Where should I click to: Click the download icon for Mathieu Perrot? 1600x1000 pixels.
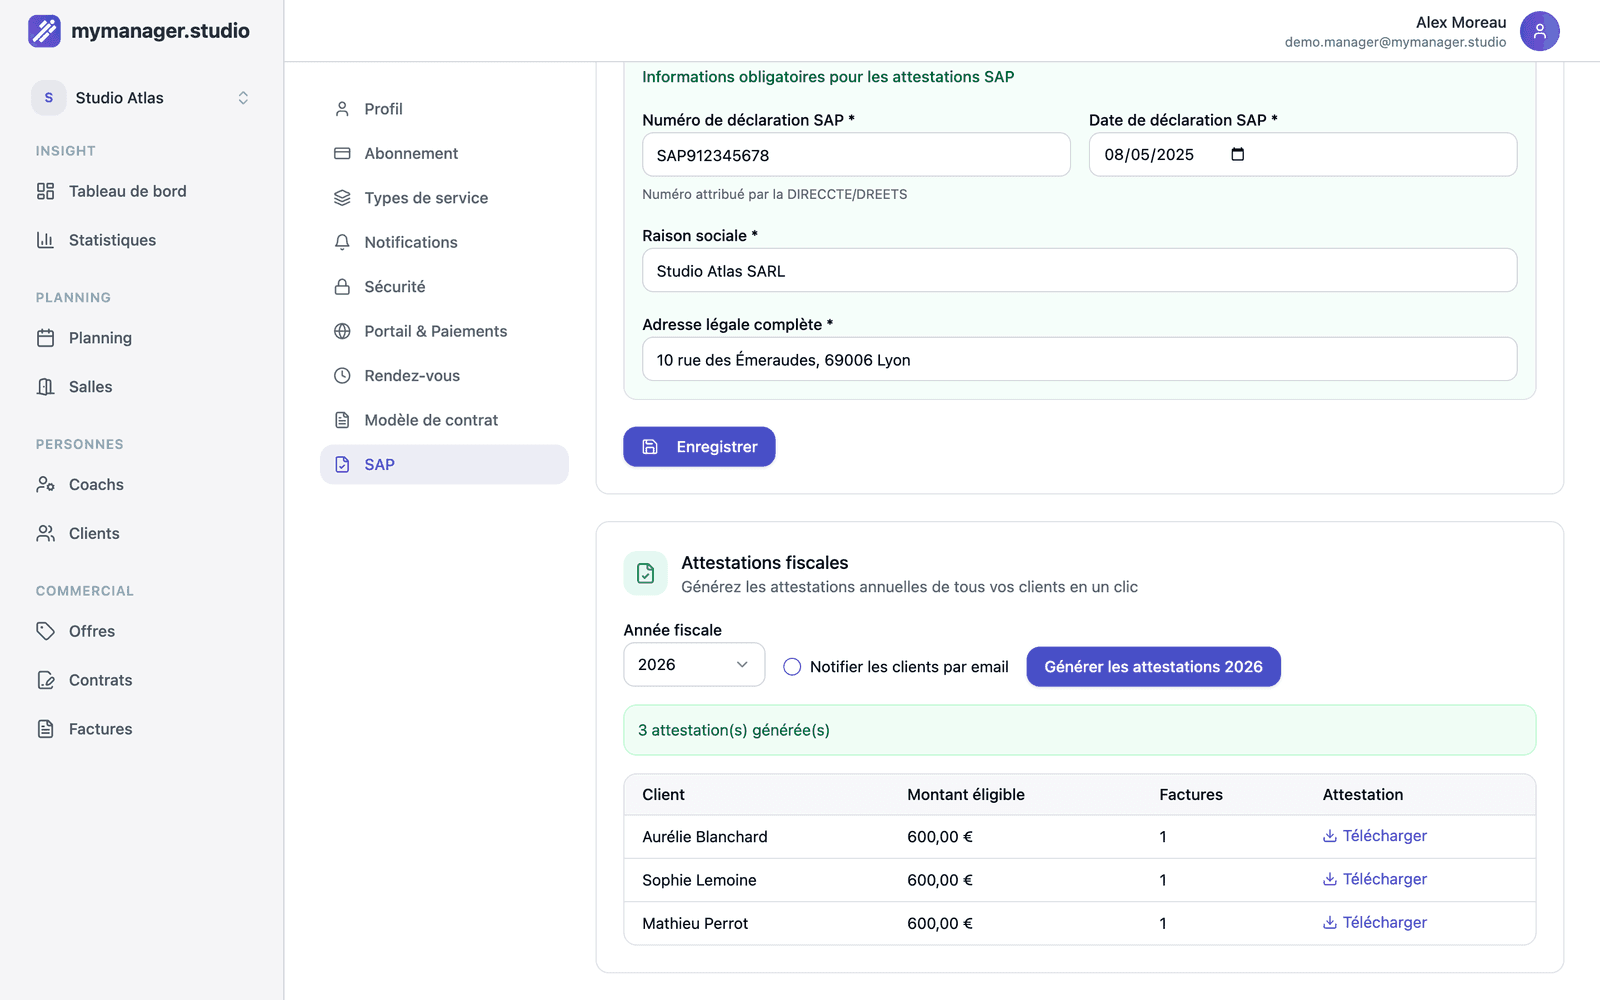[x=1330, y=923]
